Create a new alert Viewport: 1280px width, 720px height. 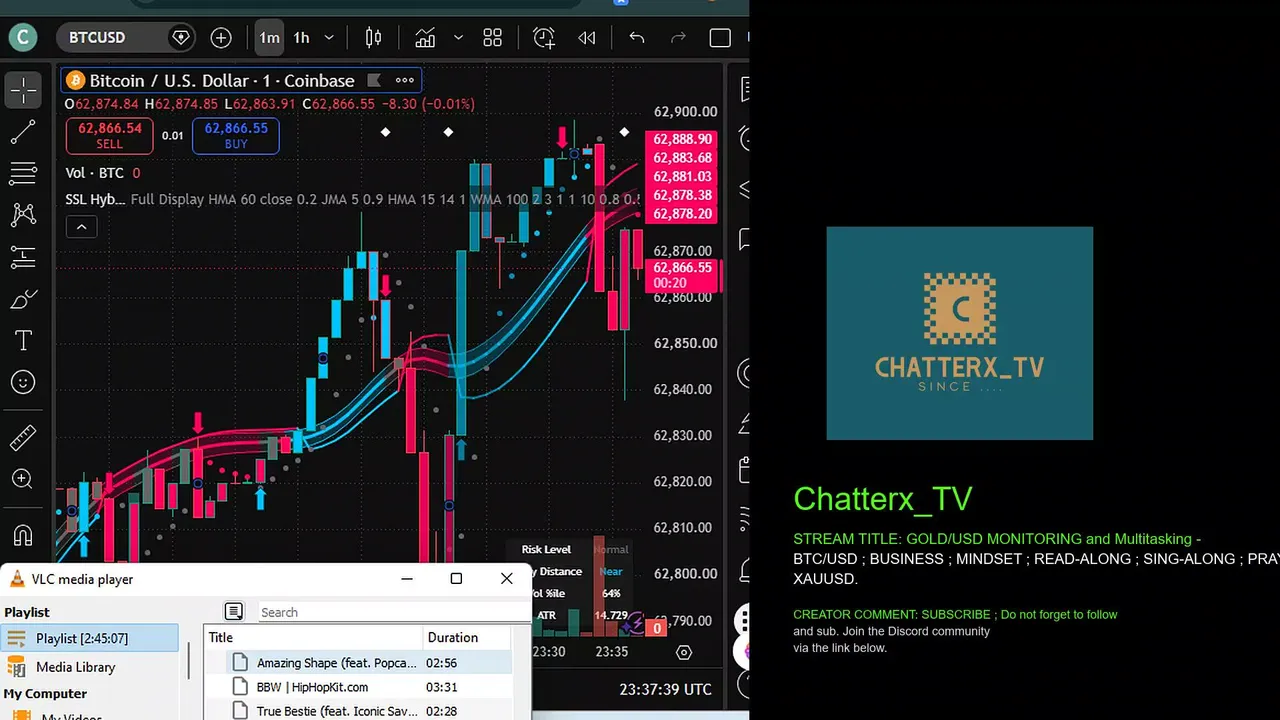(544, 38)
